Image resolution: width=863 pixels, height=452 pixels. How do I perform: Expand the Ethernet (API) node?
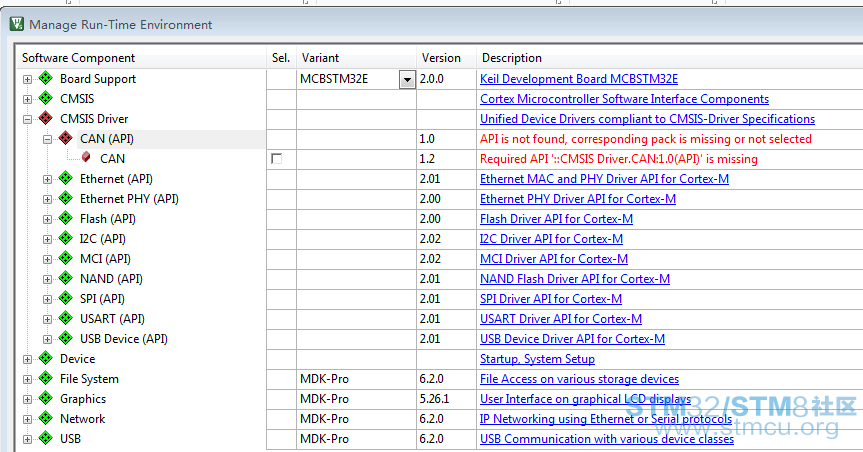coord(47,179)
